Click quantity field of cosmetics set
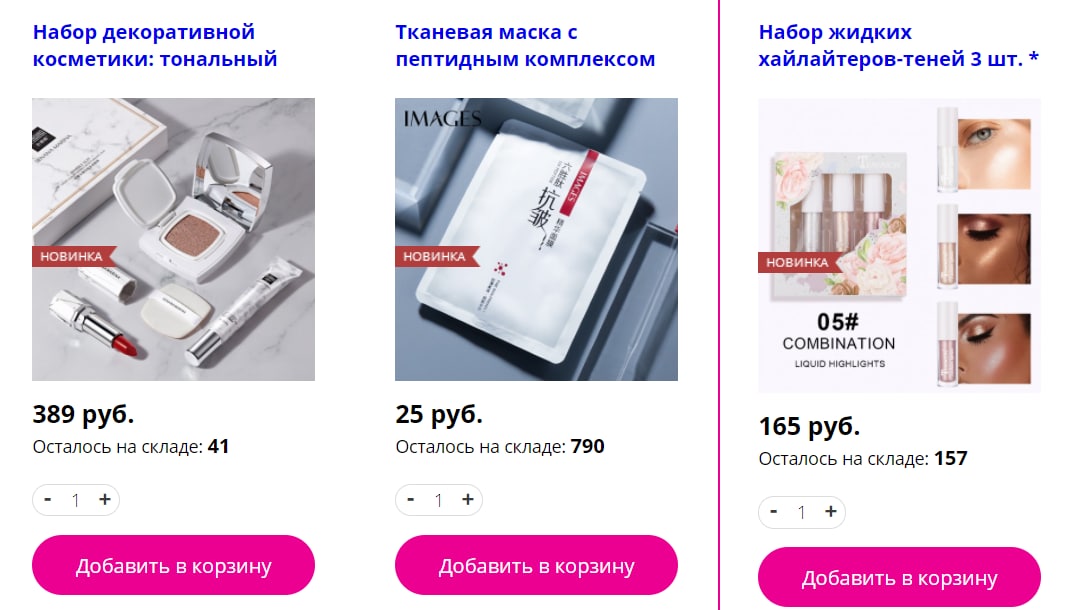1071x610 pixels. 76,500
